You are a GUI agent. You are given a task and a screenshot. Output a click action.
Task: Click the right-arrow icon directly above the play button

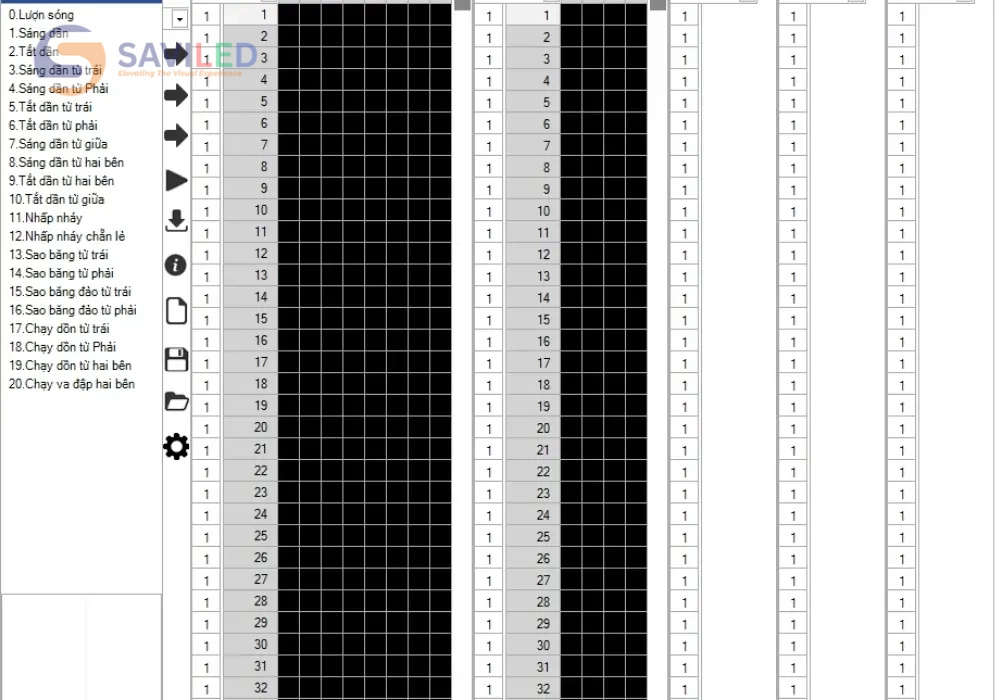176,135
